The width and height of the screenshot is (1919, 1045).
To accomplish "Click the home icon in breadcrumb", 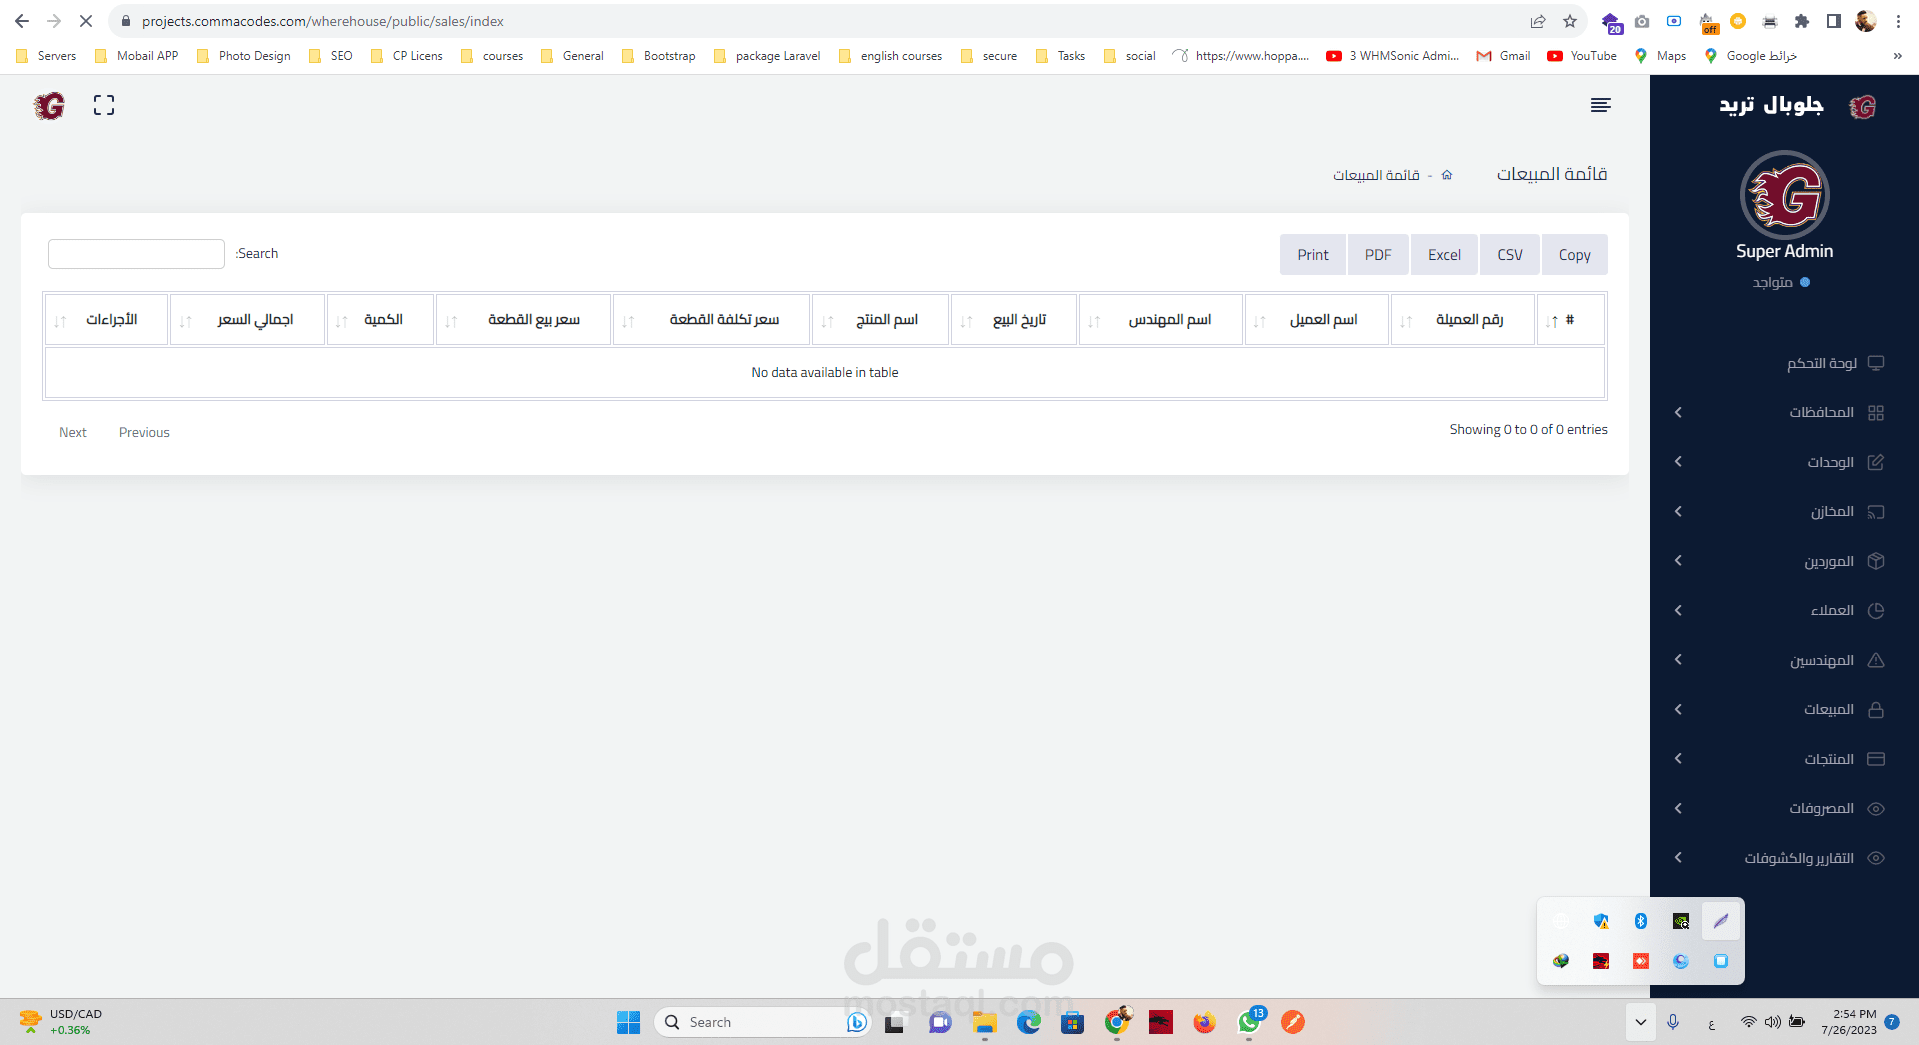I will [1446, 175].
